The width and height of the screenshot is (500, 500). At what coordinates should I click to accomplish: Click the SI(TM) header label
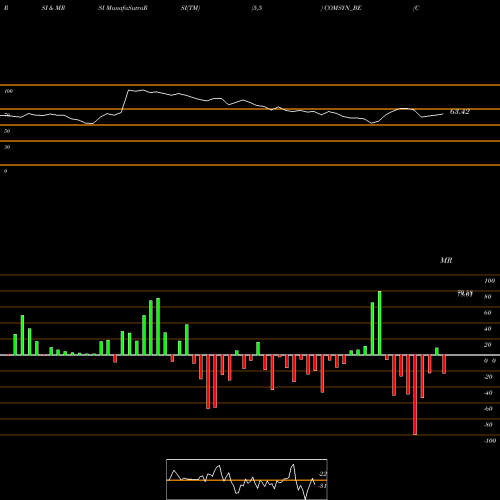pyautogui.click(x=190, y=8)
